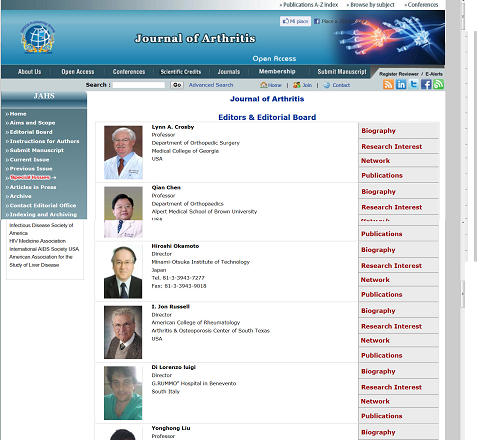The image size is (477, 440).
Task: Click the Facebook like thumbs-up button
Action: (x=295, y=21)
